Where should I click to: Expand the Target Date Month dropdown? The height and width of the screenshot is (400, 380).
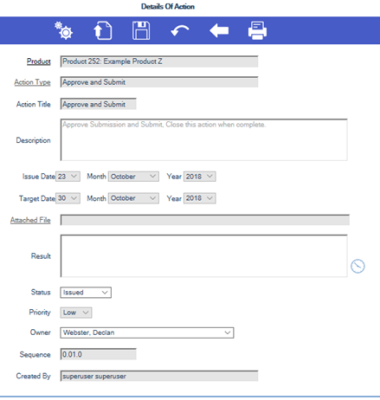(x=133, y=198)
